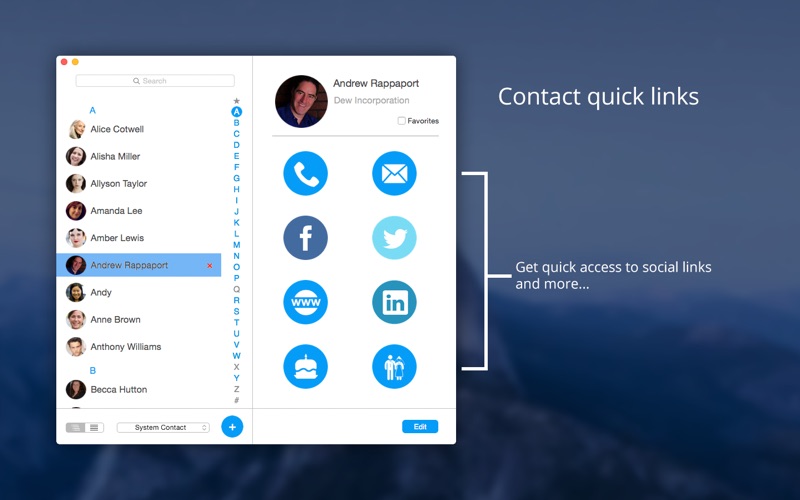The height and width of the screenshot is (500, 800).
Task: Click the Edit button
Action: 420,427
